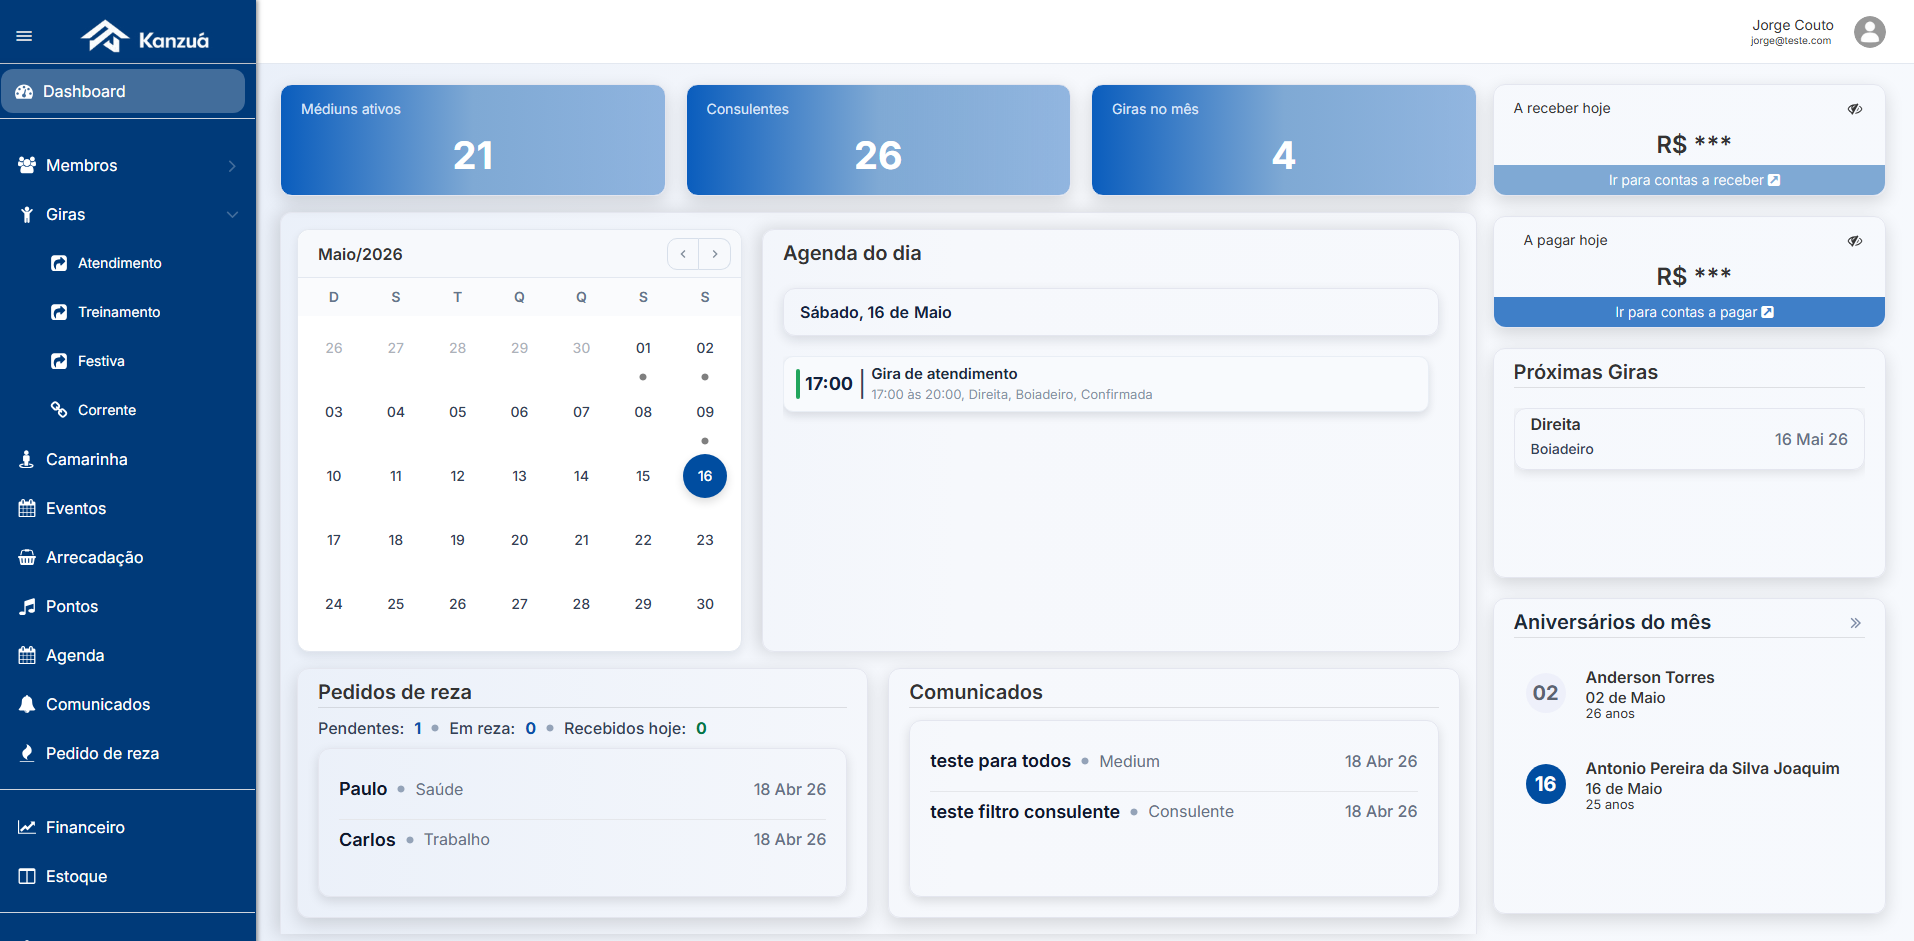Open the 'teste para todos' comunicado
This screenshot has height=941, width=1914.
[1173, 761]
